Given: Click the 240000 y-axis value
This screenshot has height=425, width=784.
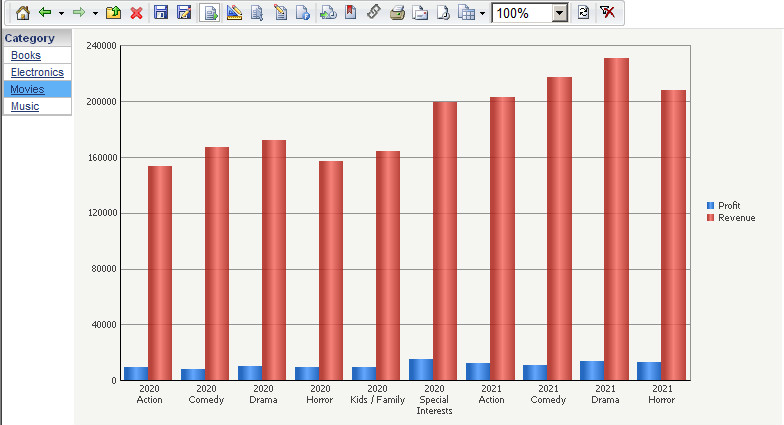Looking at the screenshot, I should pyautogui.click(x=102, y=46).
